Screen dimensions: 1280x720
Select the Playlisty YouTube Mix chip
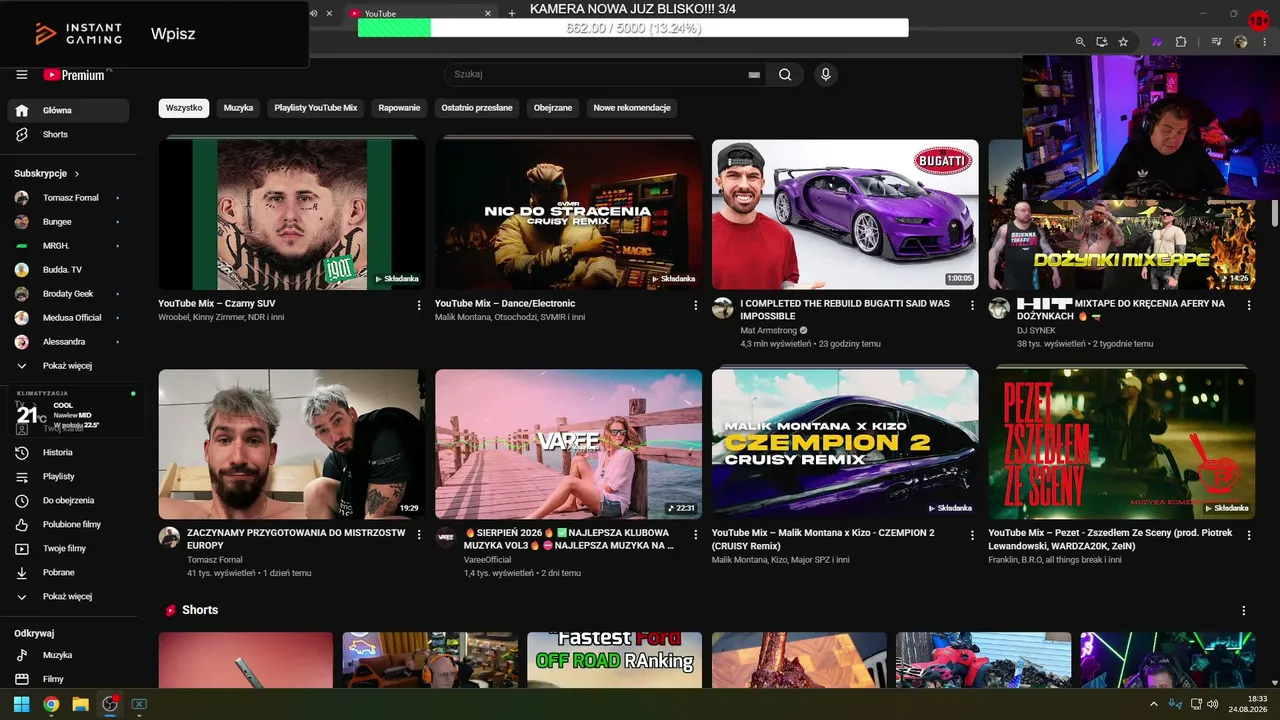[316, 108]
